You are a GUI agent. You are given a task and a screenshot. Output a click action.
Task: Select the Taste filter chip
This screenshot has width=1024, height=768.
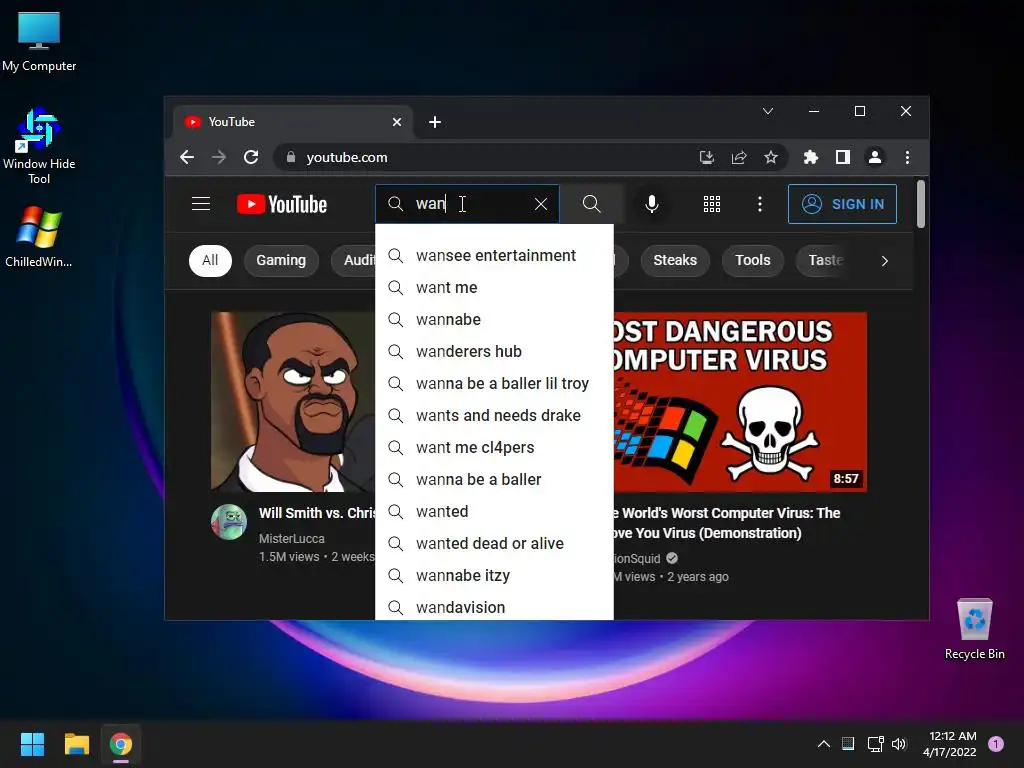click(x=825, y=261)
